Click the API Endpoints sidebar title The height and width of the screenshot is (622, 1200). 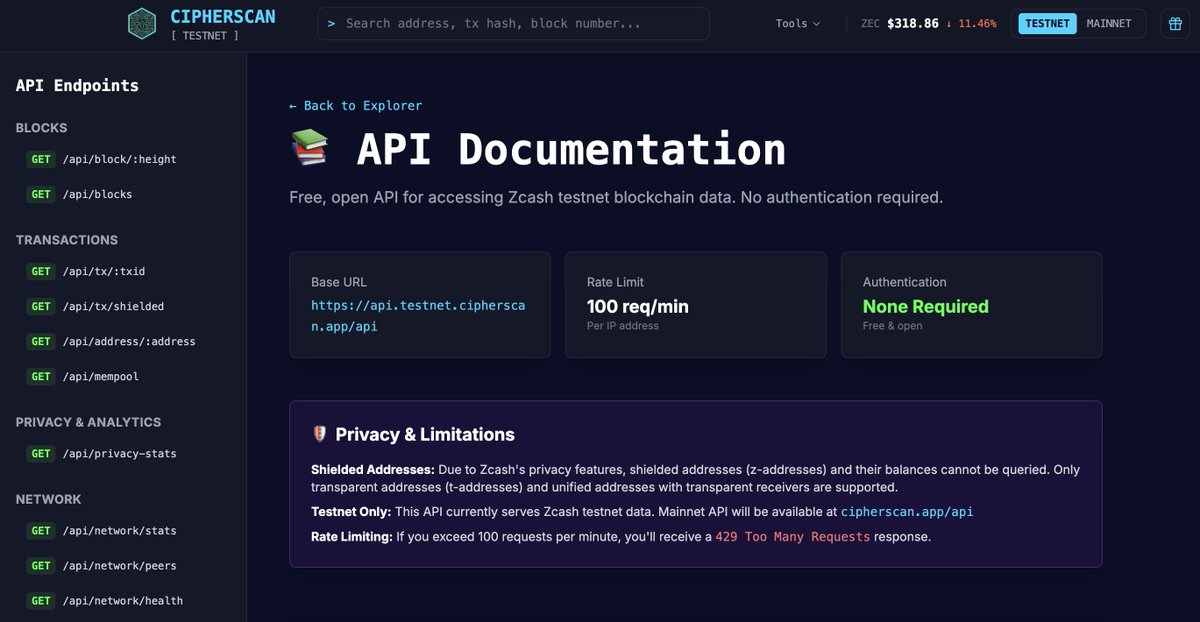[77, 85]
